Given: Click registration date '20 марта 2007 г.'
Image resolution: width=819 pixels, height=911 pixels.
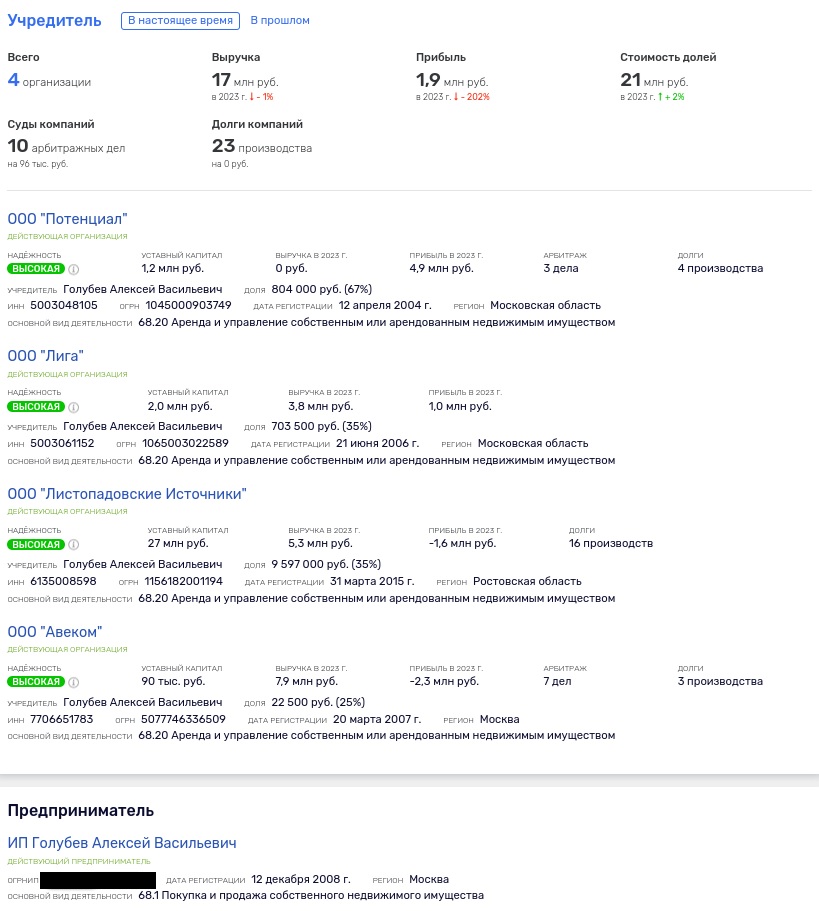Looking at the screenshot, I should click(377, 719).
